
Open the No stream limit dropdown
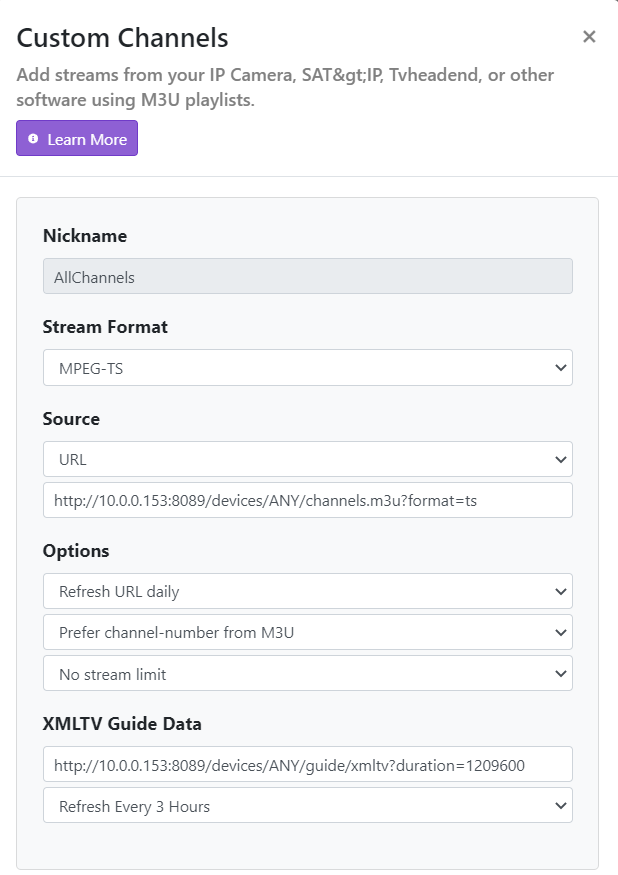[x=307, y=673]
